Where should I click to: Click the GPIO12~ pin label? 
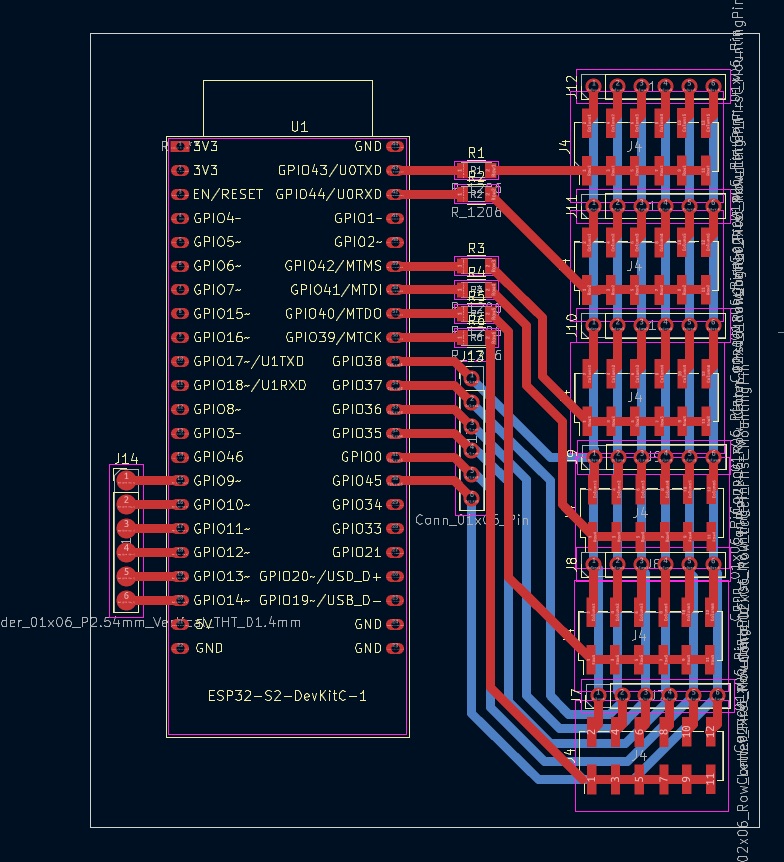(222, 552)
